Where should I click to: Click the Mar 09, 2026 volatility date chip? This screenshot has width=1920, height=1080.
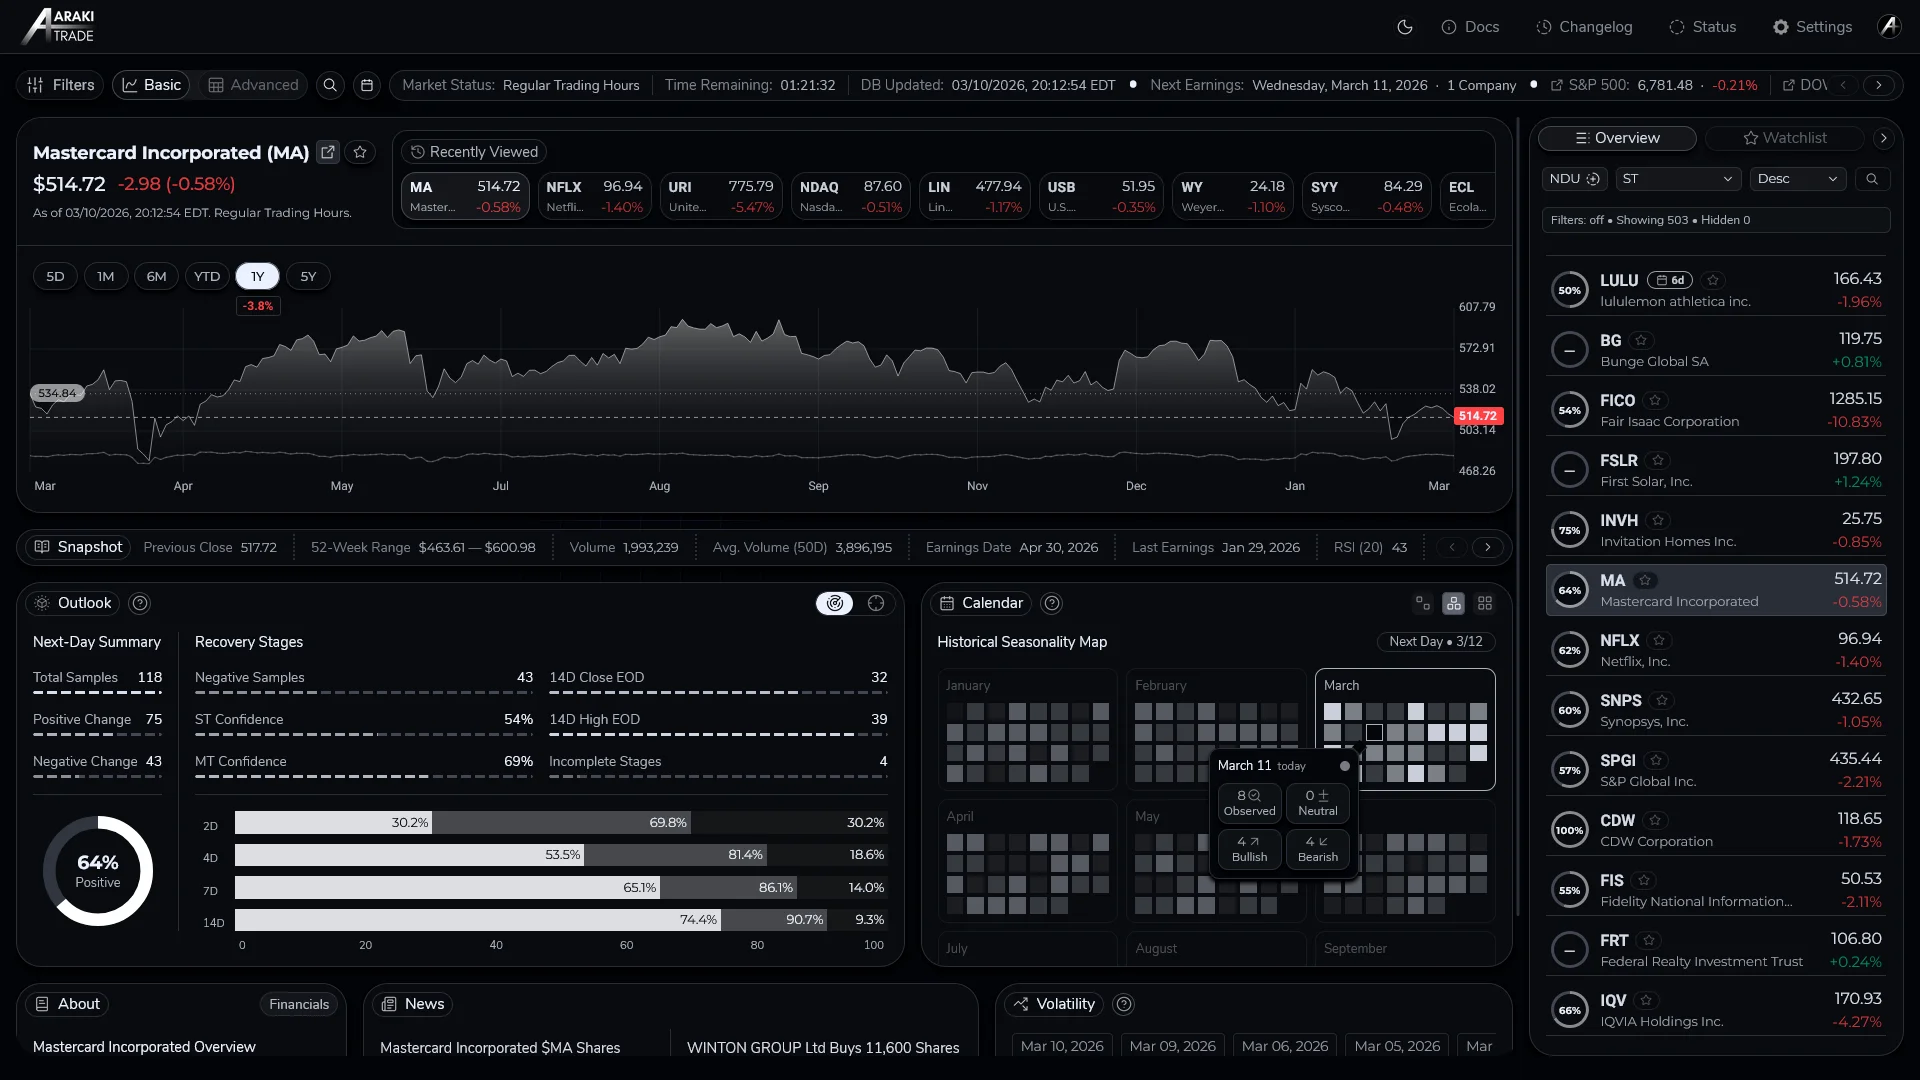coord(1171,1045)
